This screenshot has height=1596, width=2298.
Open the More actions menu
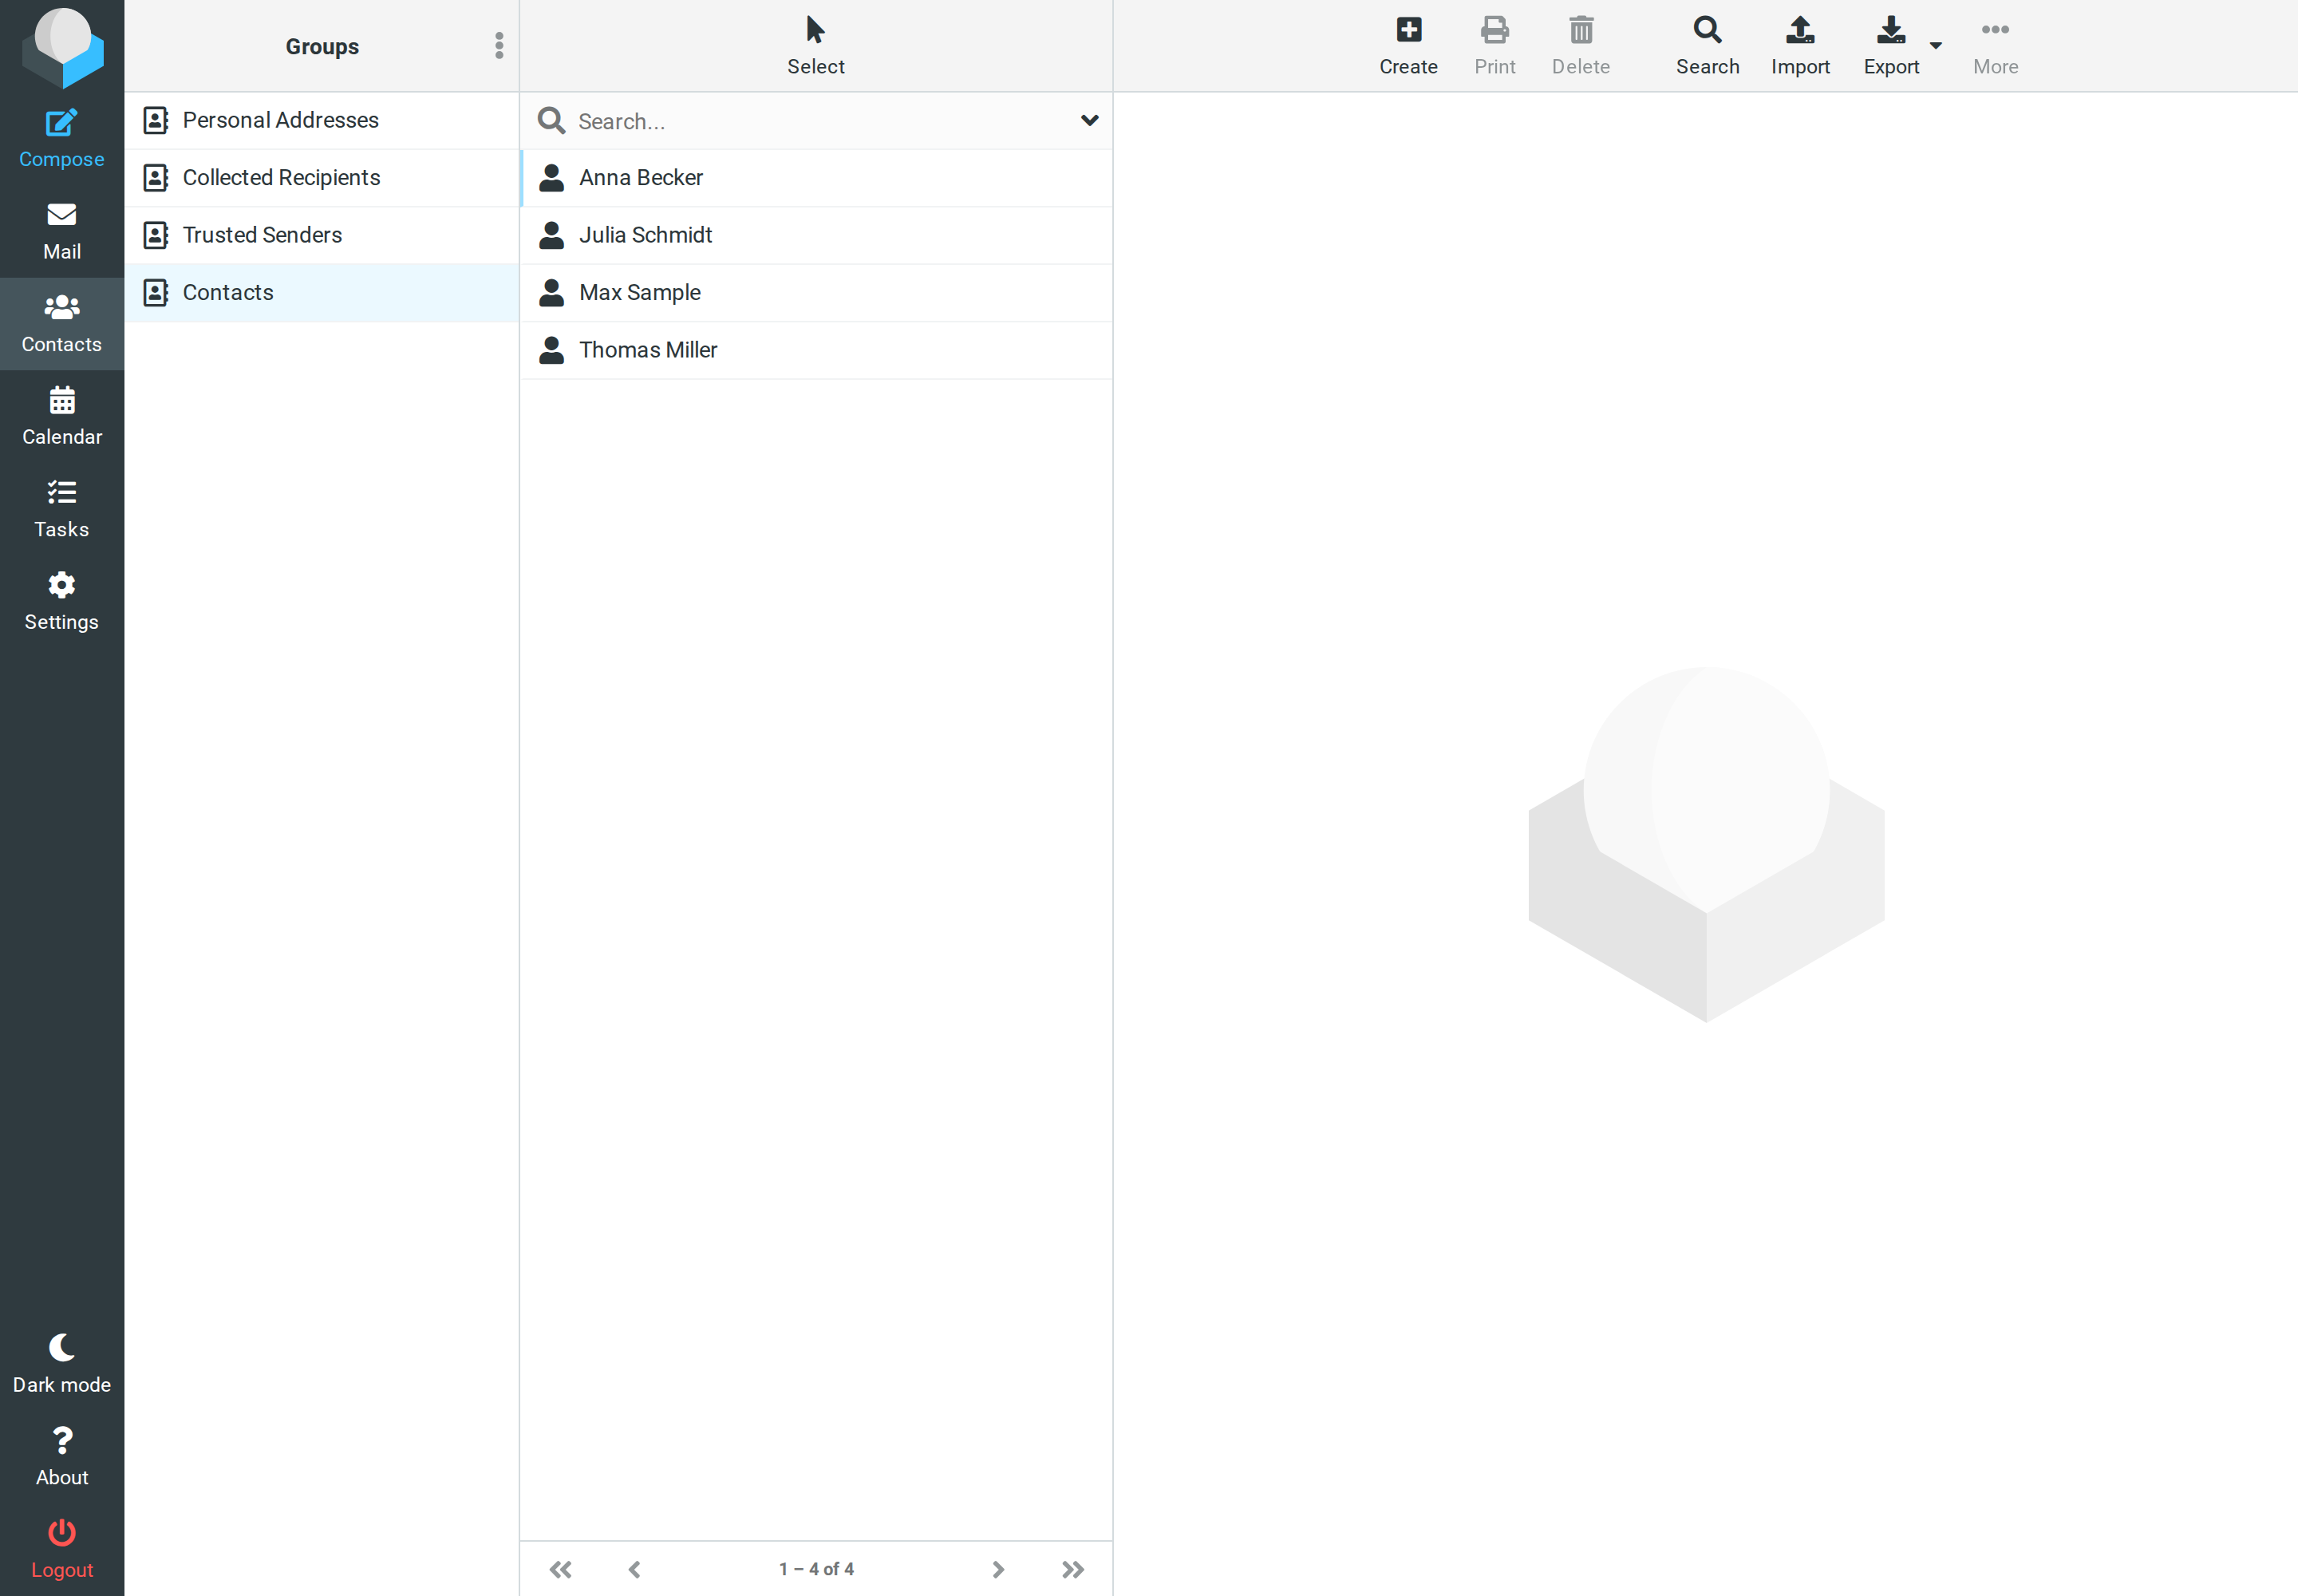point(1995,46)
